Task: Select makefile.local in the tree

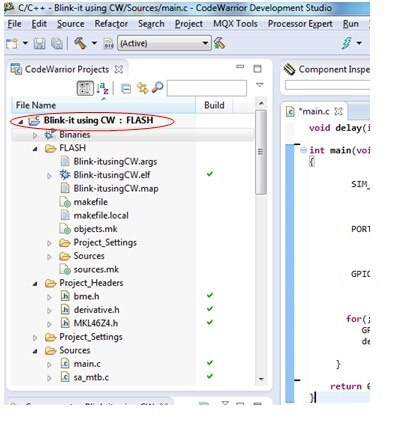Action: click(x=101, y=215)
